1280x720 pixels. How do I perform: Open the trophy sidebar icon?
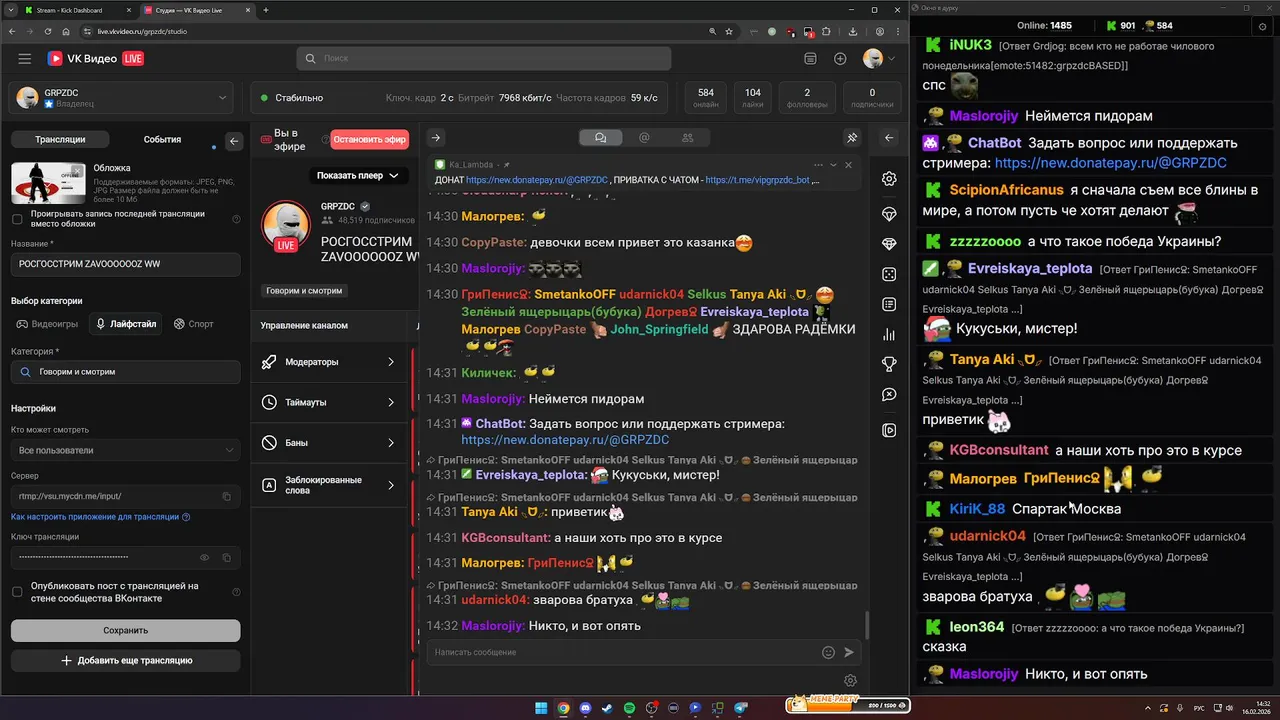click(x=889, y=365)
